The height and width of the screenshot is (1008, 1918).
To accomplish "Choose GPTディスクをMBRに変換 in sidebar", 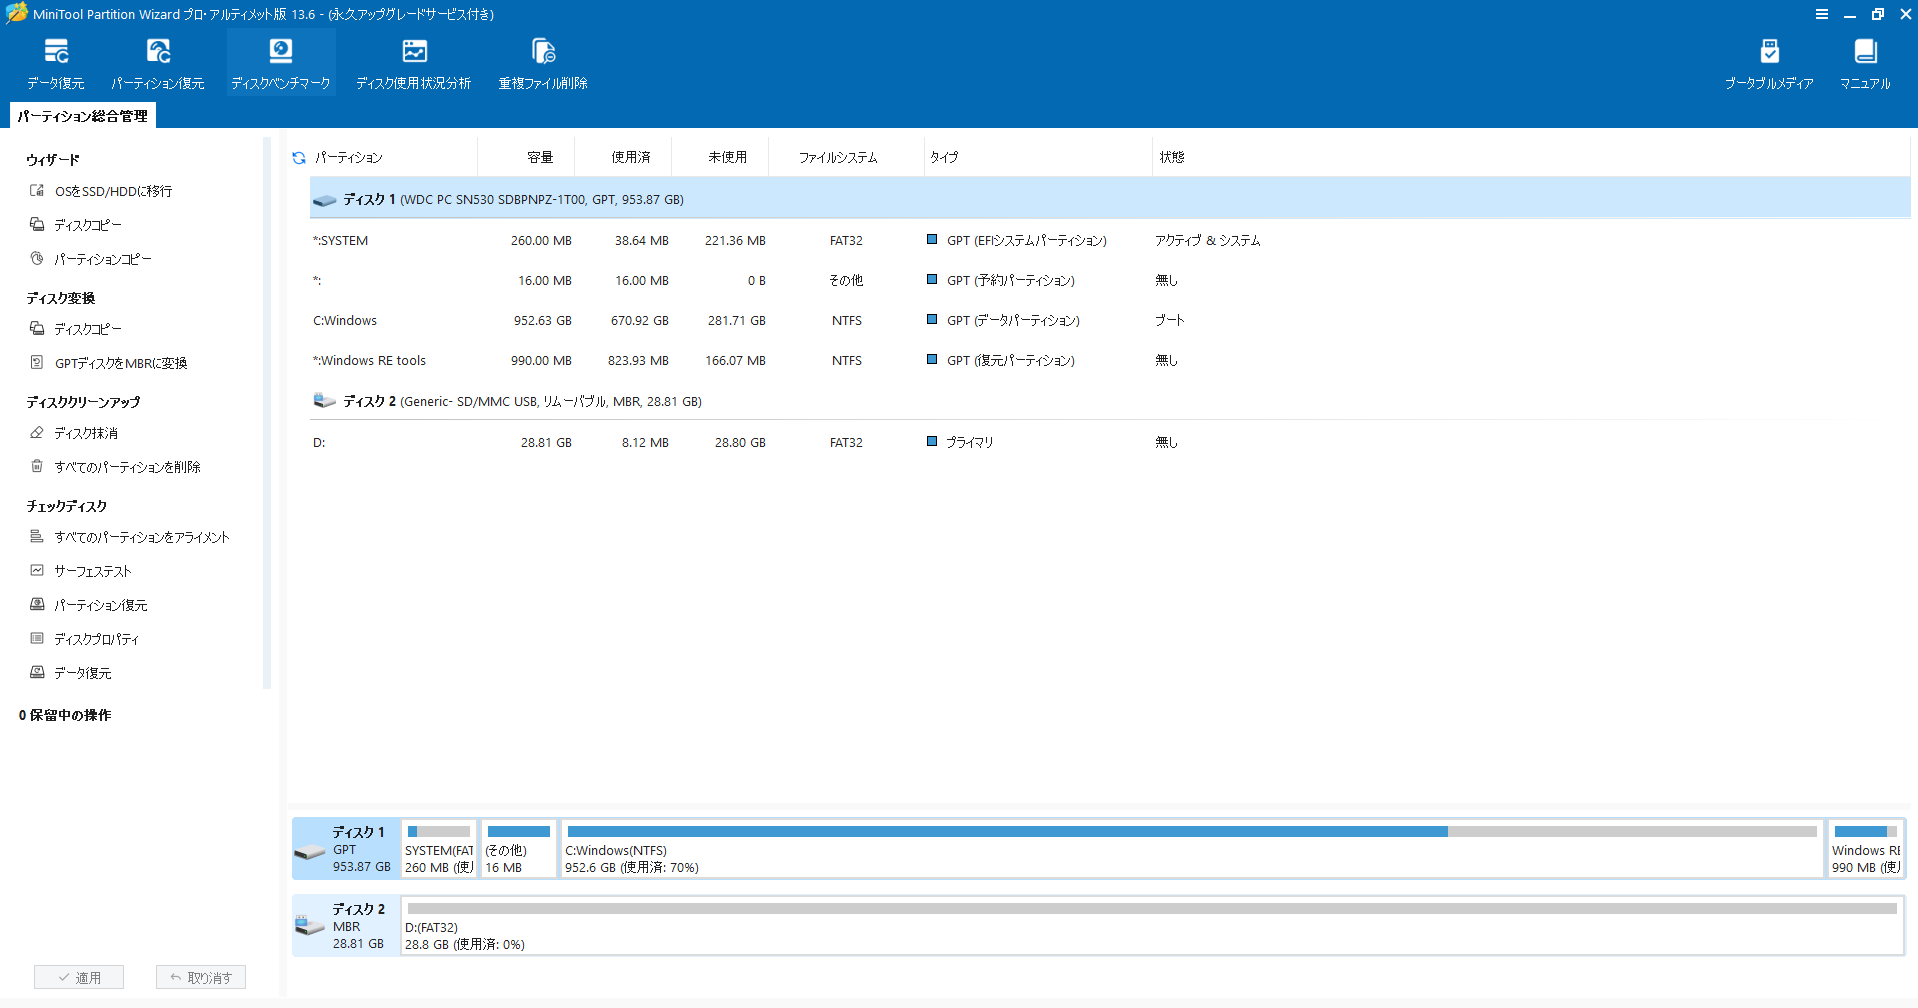I will coord(121,363).
